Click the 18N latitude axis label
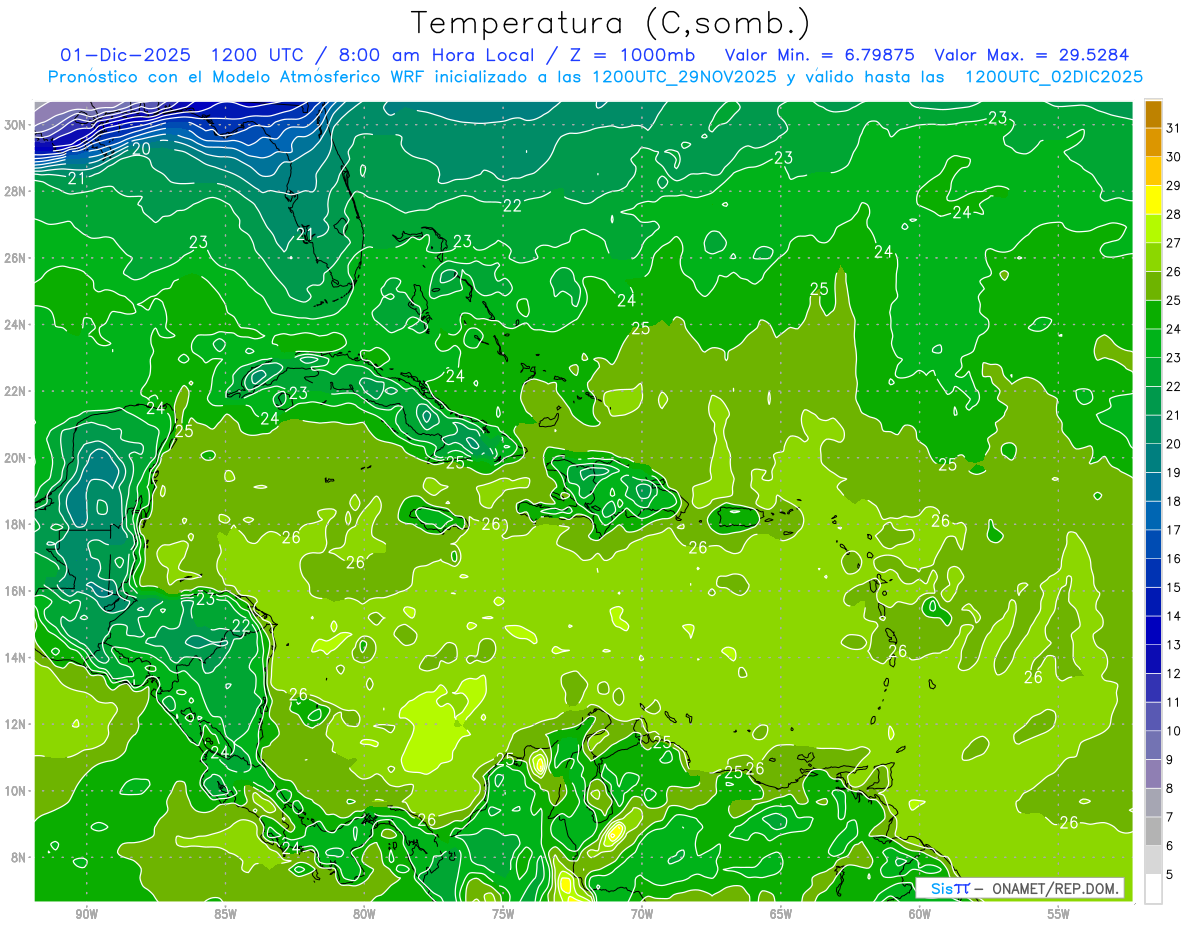This screenshot has height=927, width=1200. [x=15, y=524]
